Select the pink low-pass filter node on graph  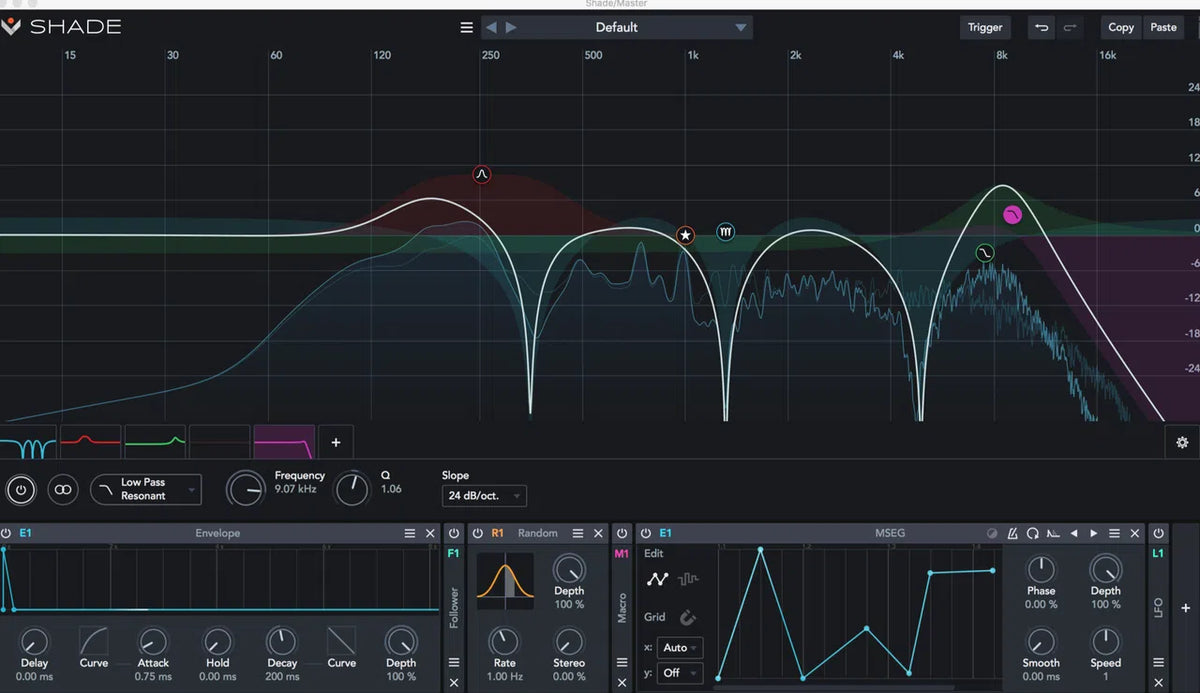(x=1013, y=214)
